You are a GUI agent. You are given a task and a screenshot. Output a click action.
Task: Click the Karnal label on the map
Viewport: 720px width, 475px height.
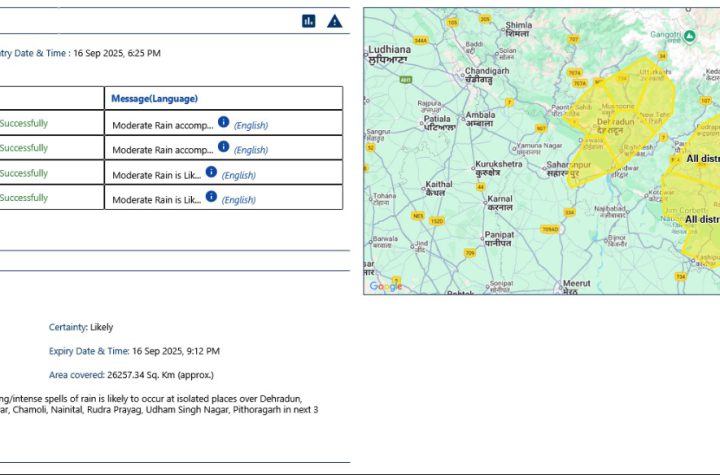point(500,203)
